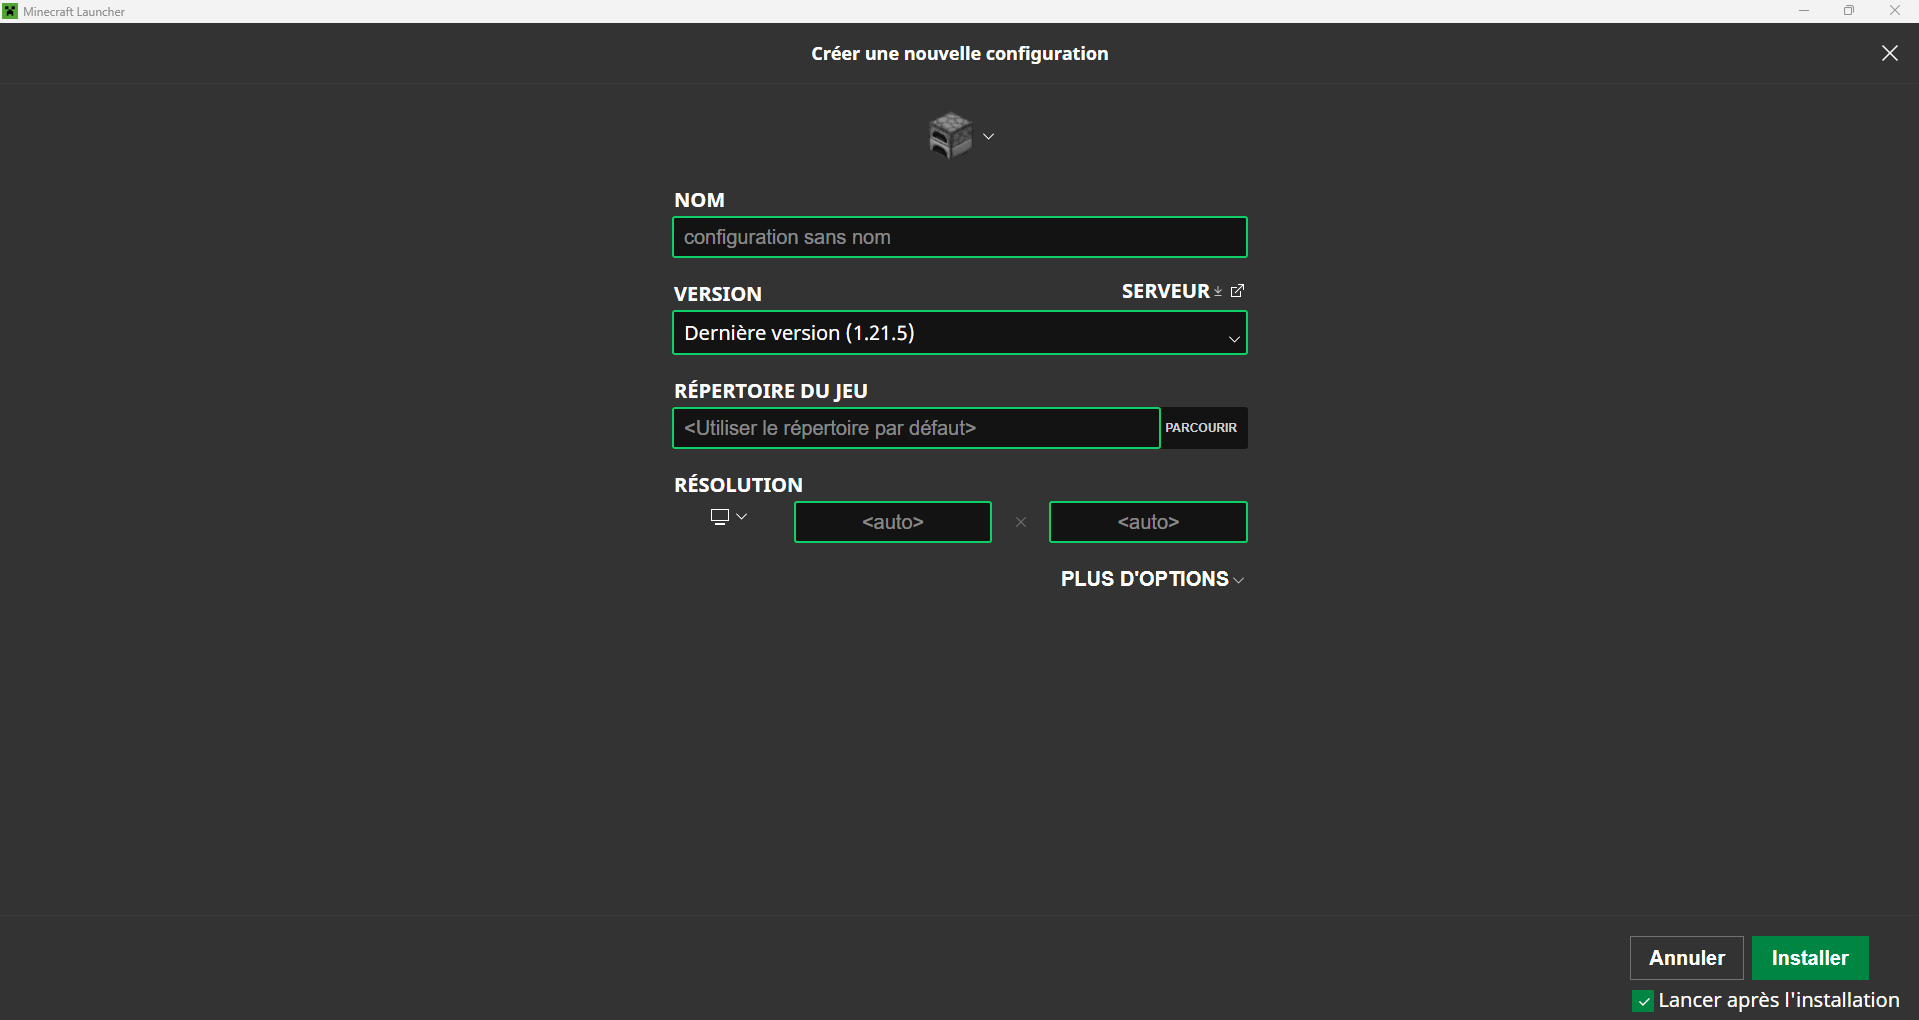Expand the chevron beside the furnace icon
1919x1020 pixels.
pos(988,136)
